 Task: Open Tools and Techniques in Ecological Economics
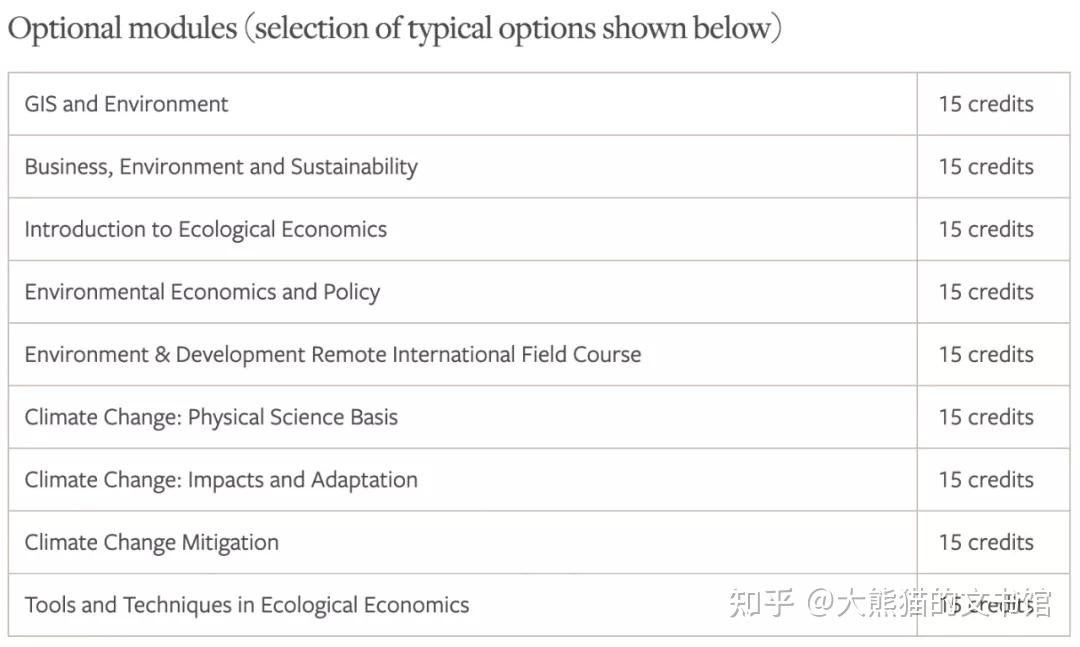[x=247, y=605]
